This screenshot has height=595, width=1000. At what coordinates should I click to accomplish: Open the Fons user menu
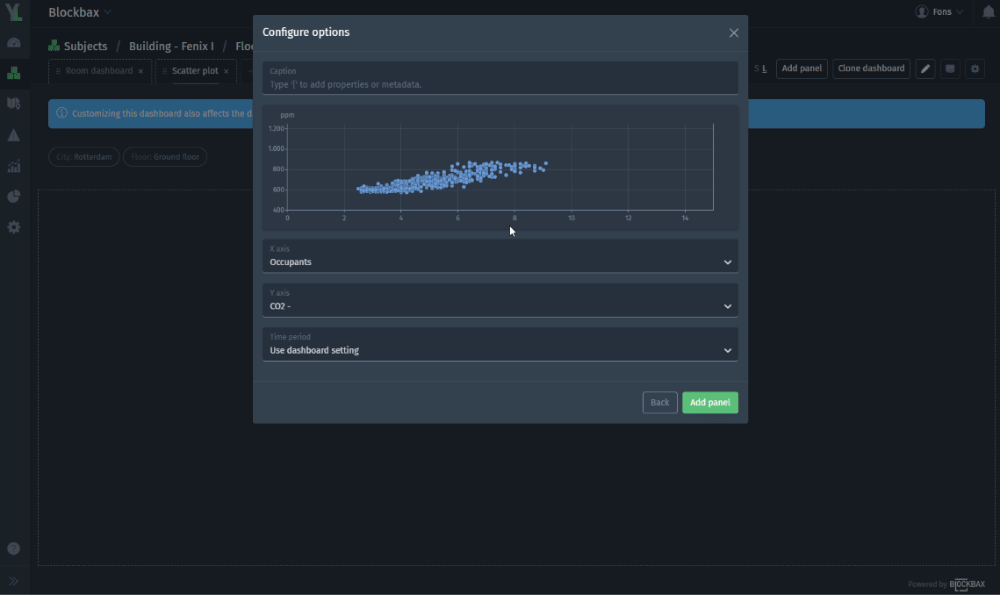[x=940, y=12]
